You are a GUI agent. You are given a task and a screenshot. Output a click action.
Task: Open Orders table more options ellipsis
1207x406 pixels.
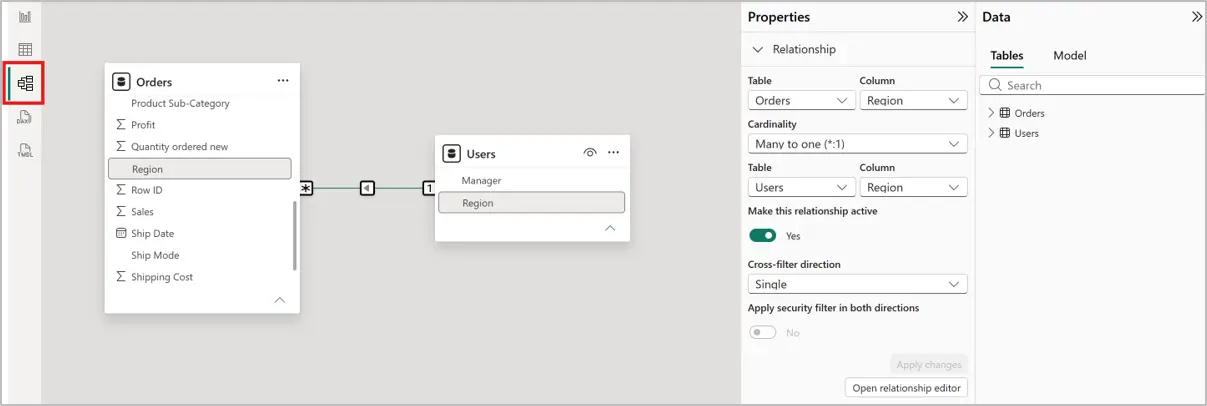click(283, 81)
